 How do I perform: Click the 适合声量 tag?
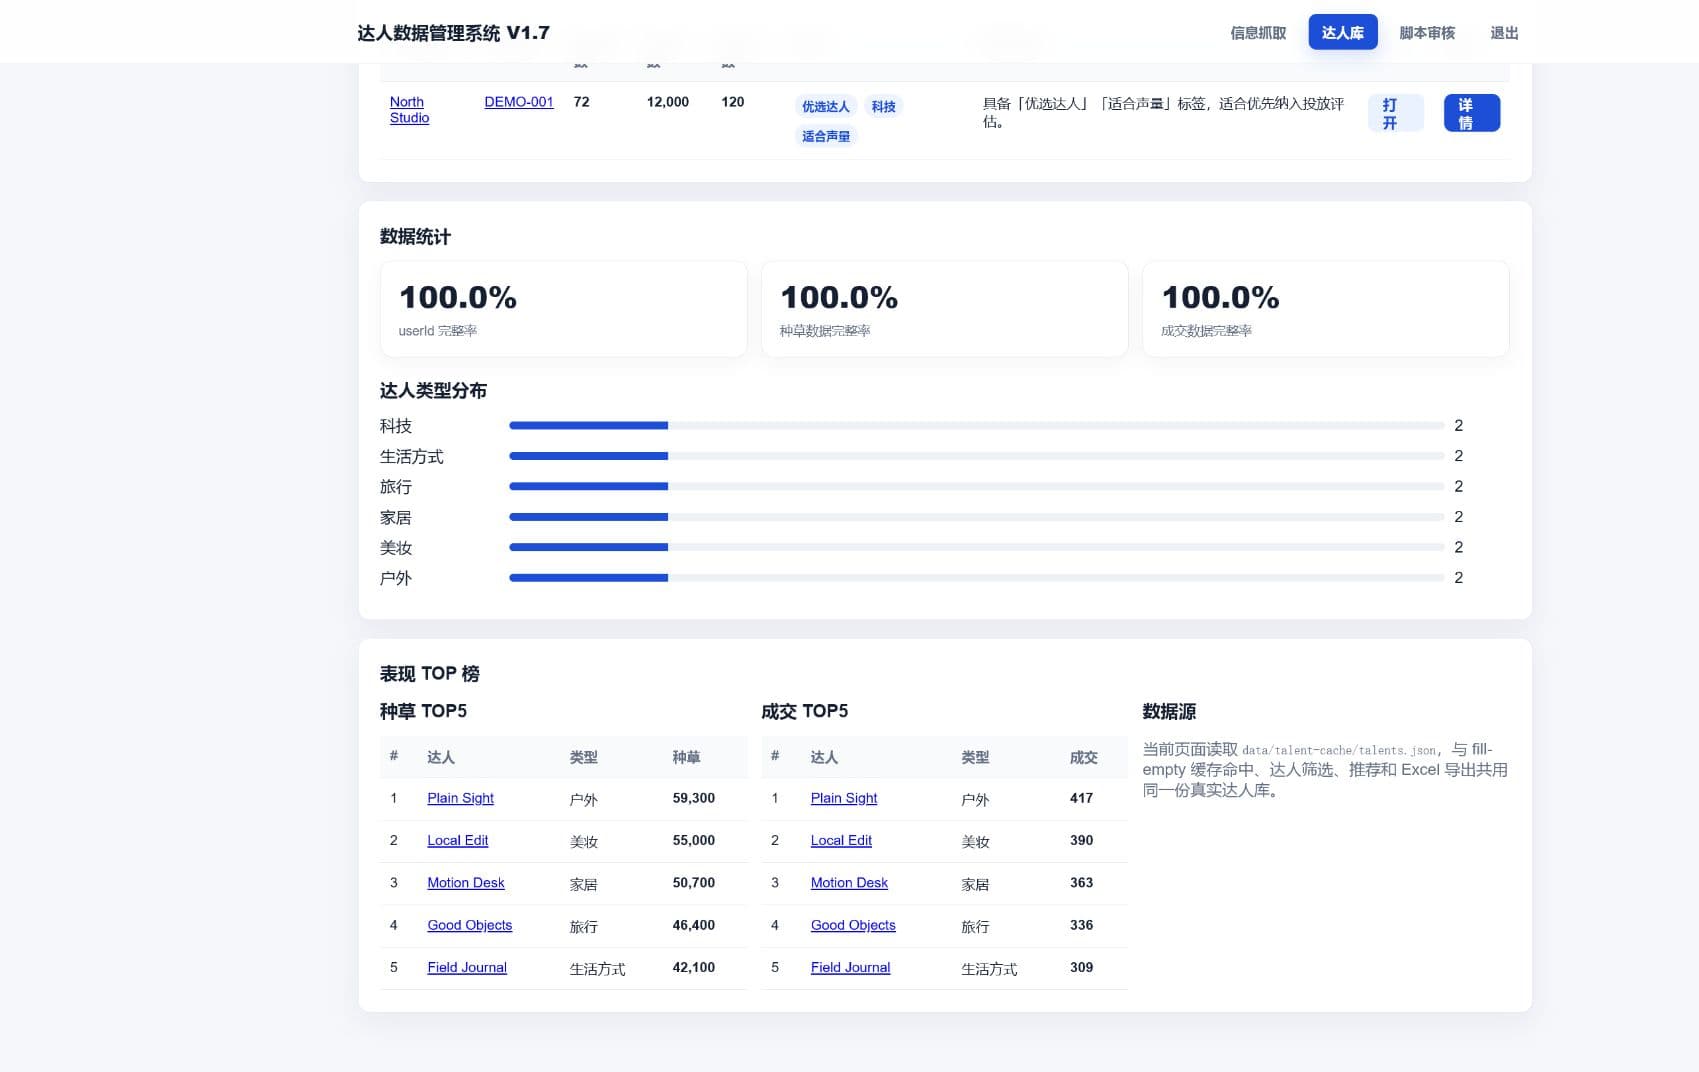pyautogui.click(x=825, y=136)
